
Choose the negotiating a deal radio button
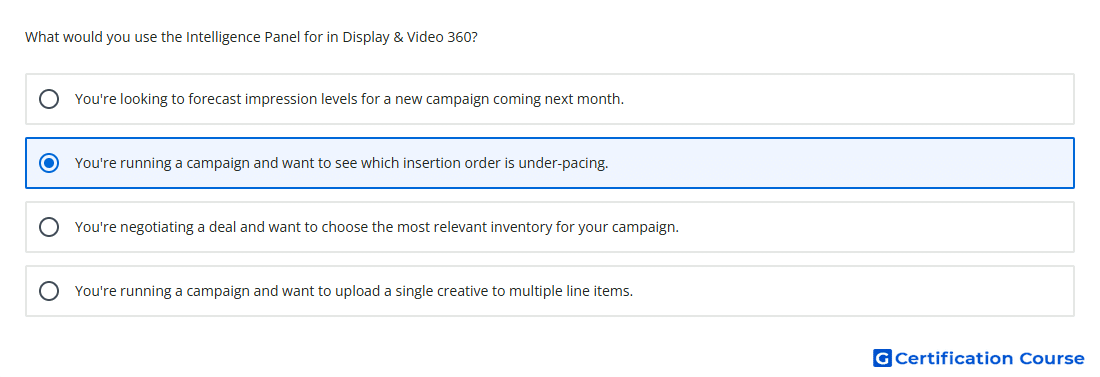[x=49, y=227]
